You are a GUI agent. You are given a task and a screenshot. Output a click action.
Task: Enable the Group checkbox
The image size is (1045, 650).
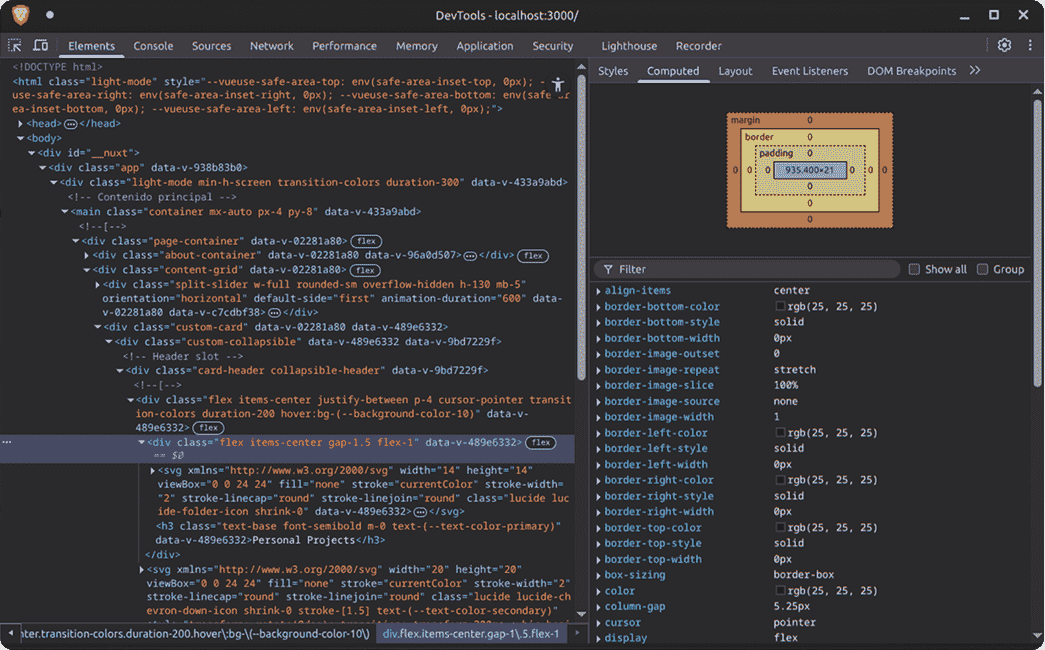[982, 269]
